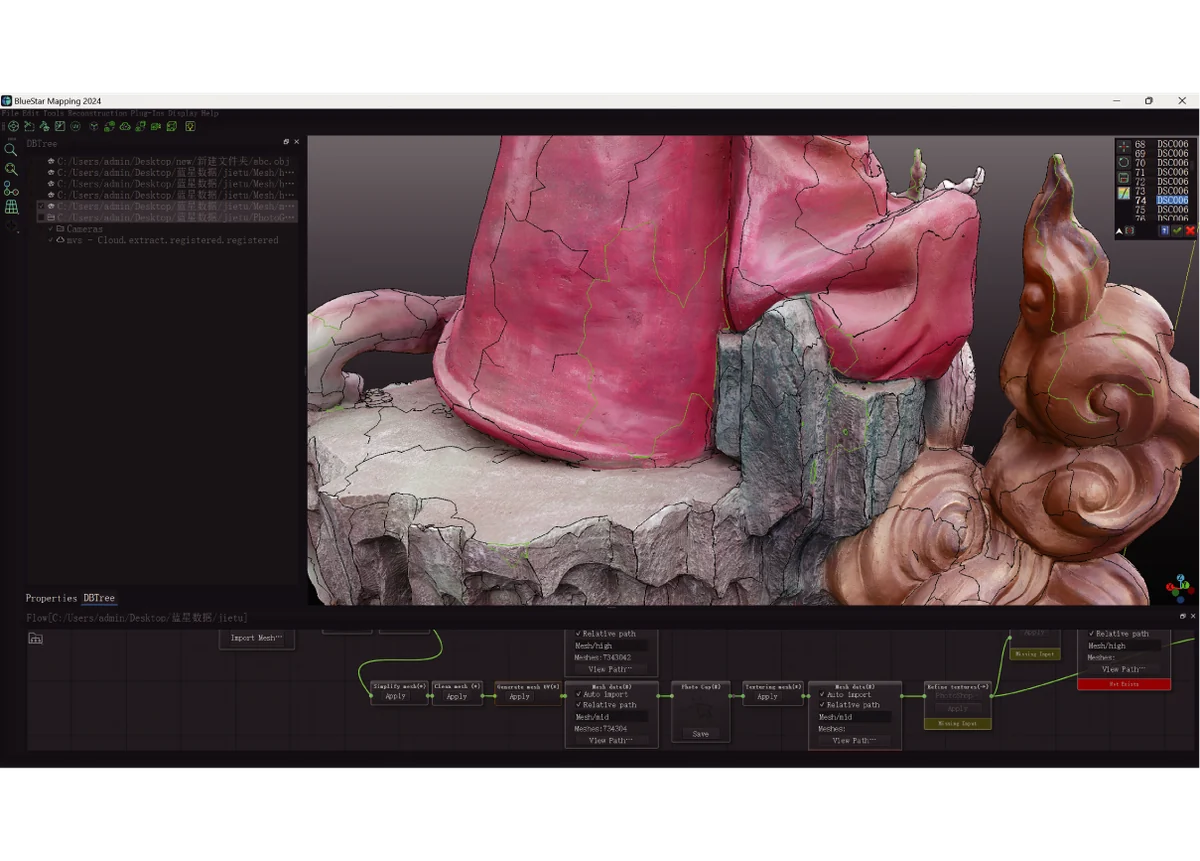Click Apply on the Generate mesh UV node
This screenshot has height=861, width=1200.
(519, 696)
